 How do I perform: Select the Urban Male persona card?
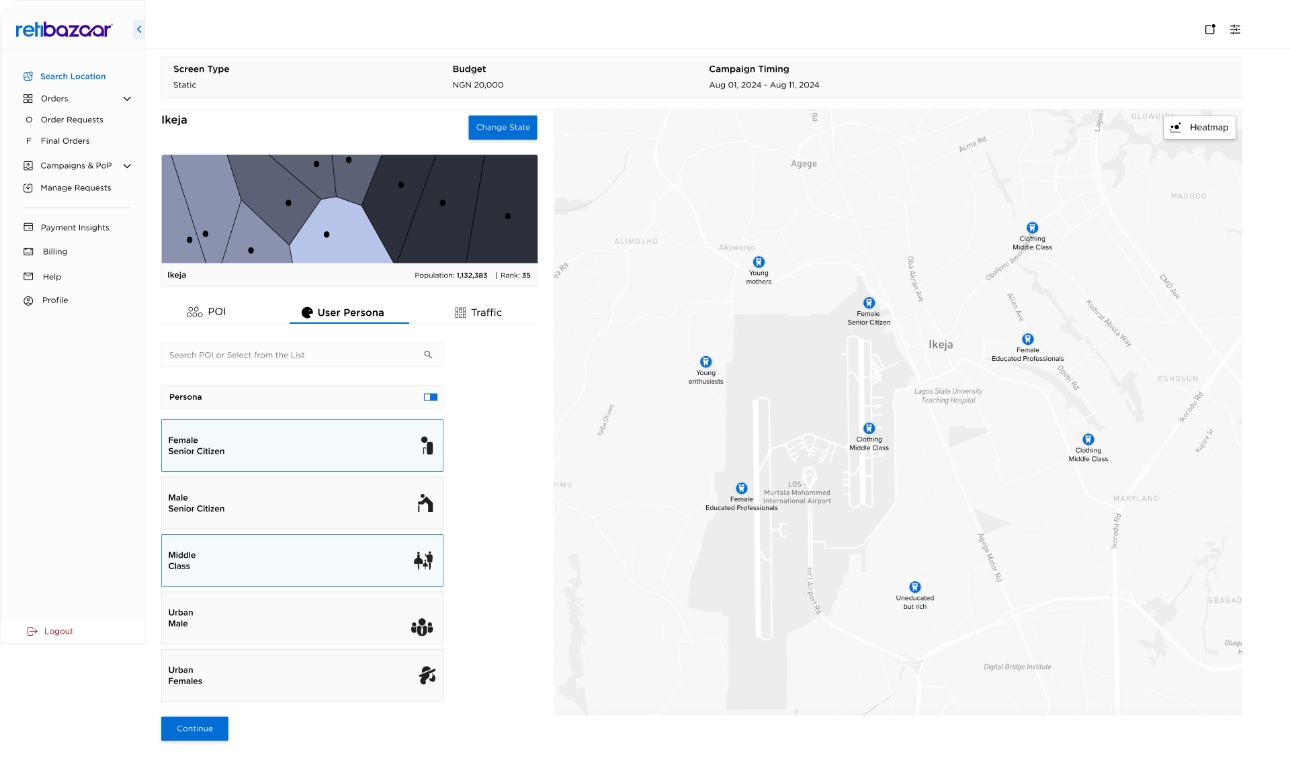click(302, 618)
